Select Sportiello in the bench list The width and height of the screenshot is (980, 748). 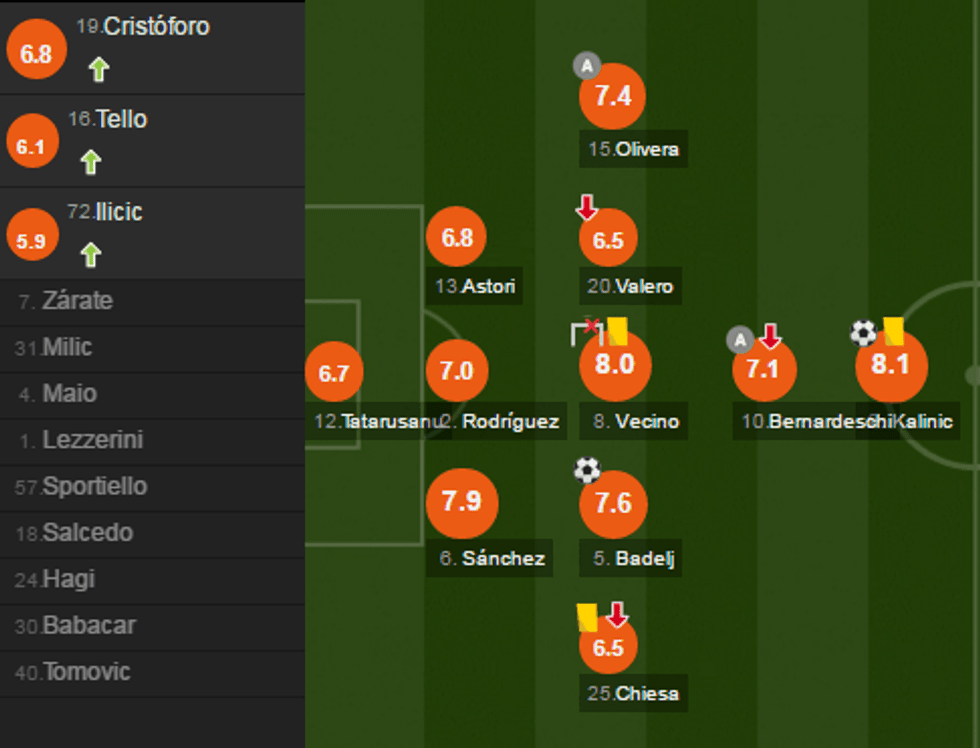point(94,487)
